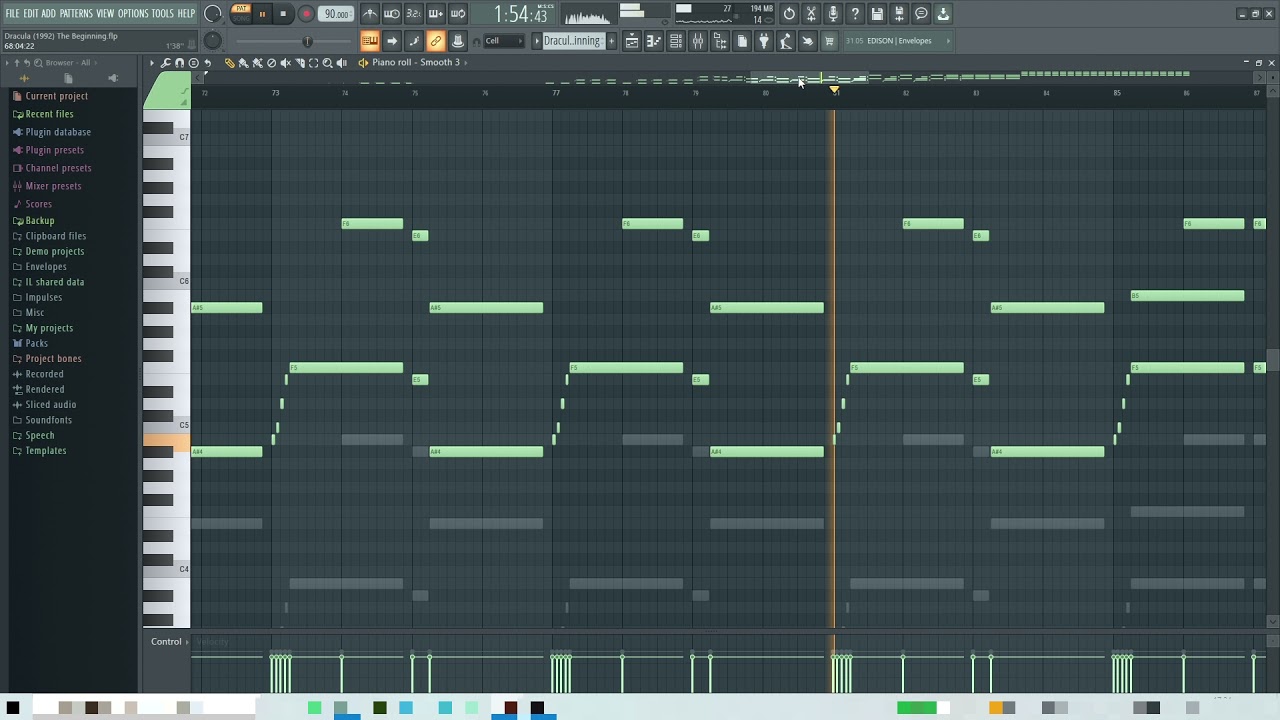Click the 90.000 tempo field
The height and width of the screenshot is (720, 1280).
point(337,14)
